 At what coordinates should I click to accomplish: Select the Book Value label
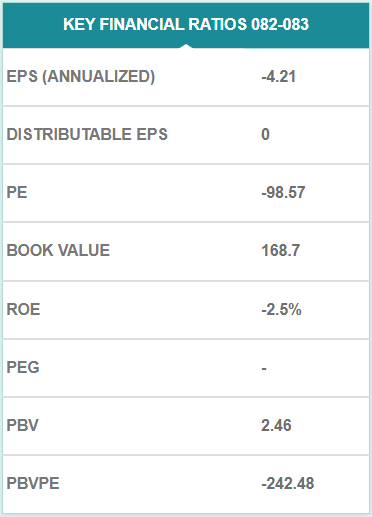pyautogui.click(x=58, y=250)
